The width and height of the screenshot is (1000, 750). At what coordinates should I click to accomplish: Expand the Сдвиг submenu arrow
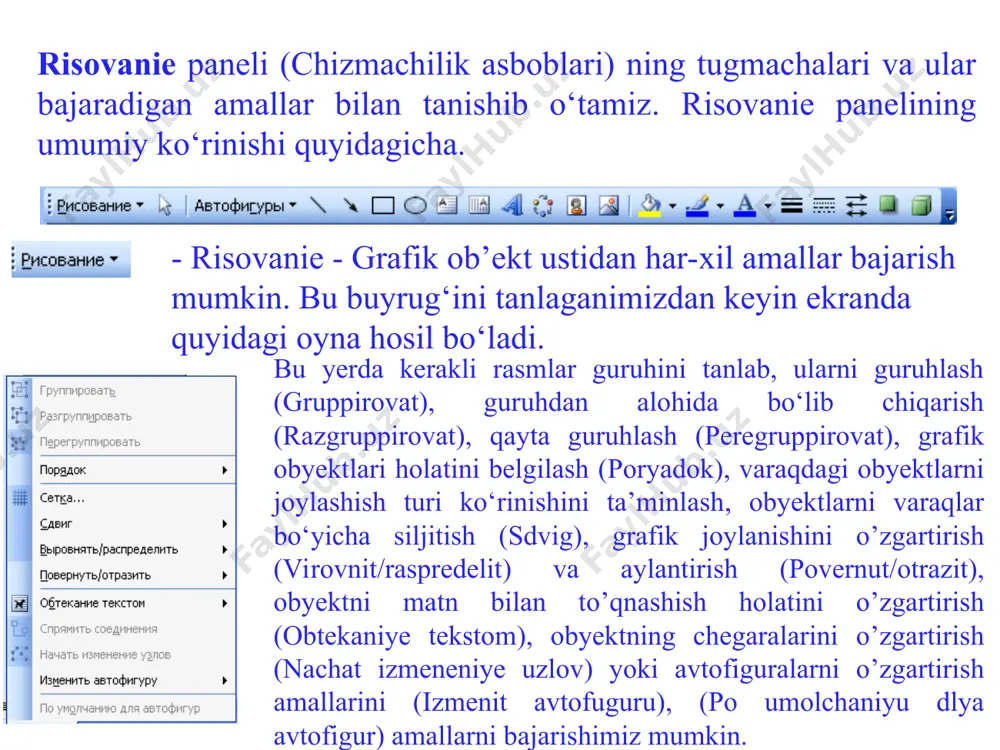pos(224,524)
